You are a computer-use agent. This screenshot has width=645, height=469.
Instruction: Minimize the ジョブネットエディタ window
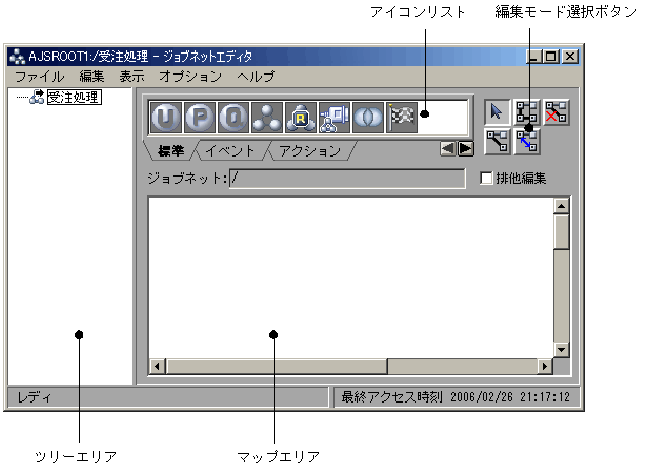[x=533, y=56]
